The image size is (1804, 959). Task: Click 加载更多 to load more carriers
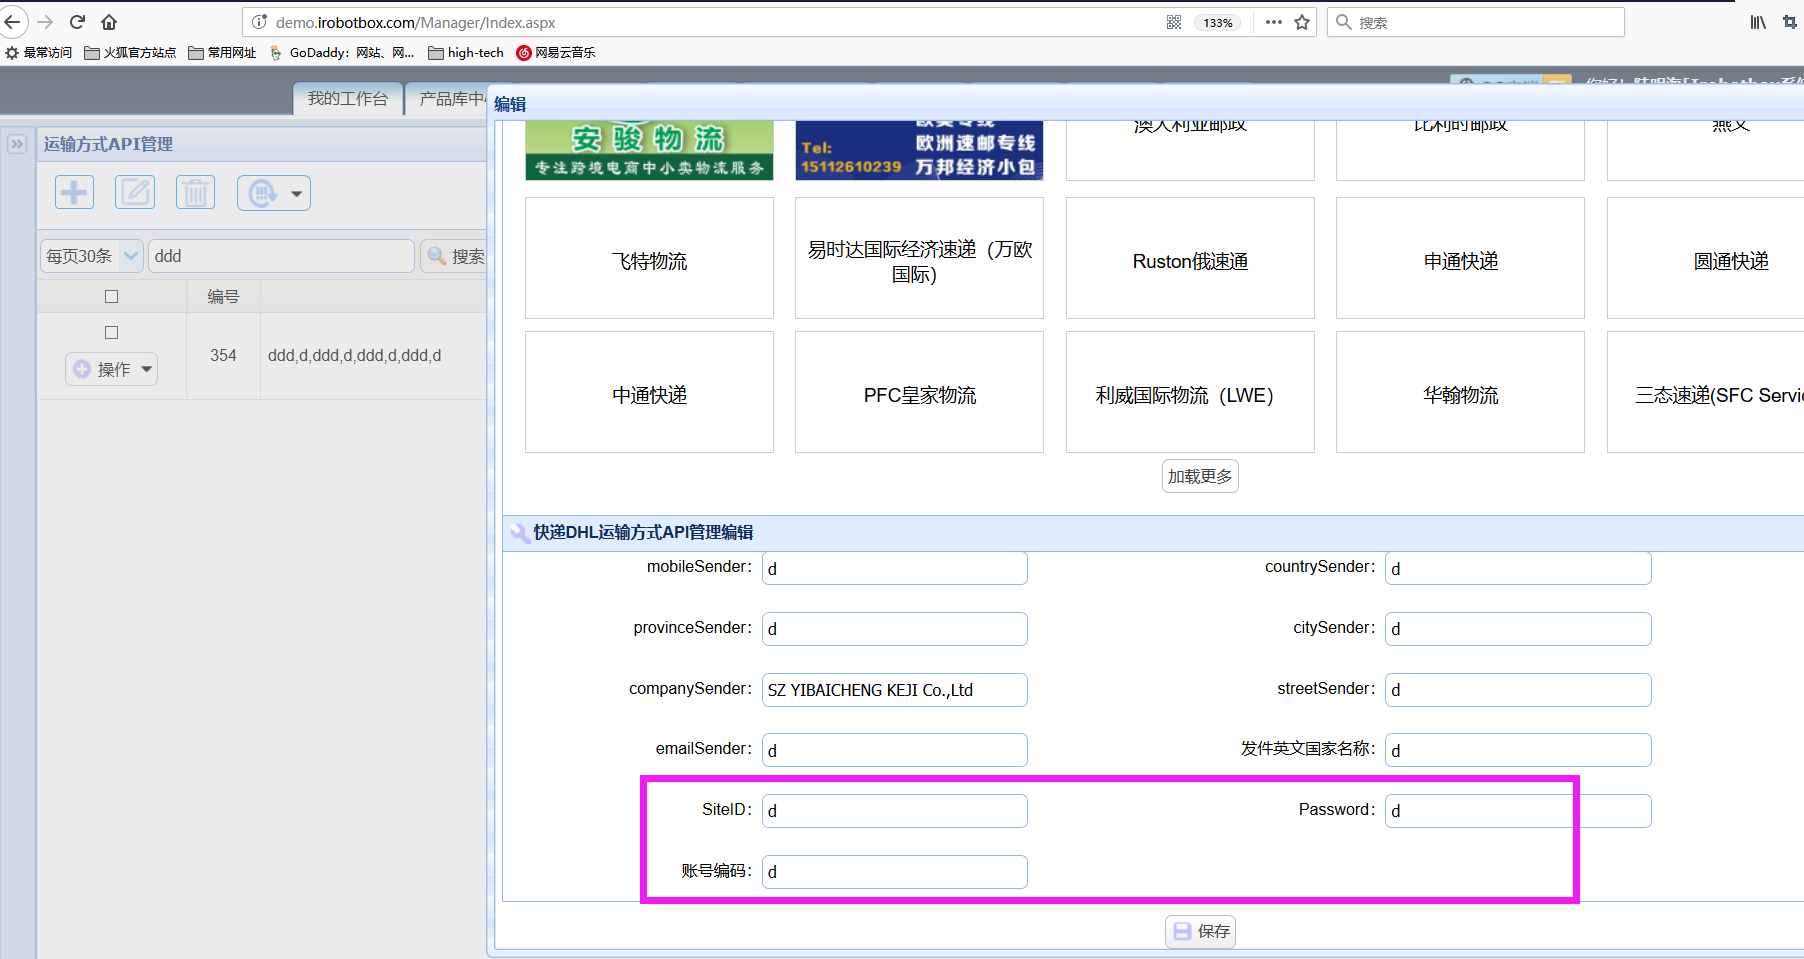pos(1200,476)
